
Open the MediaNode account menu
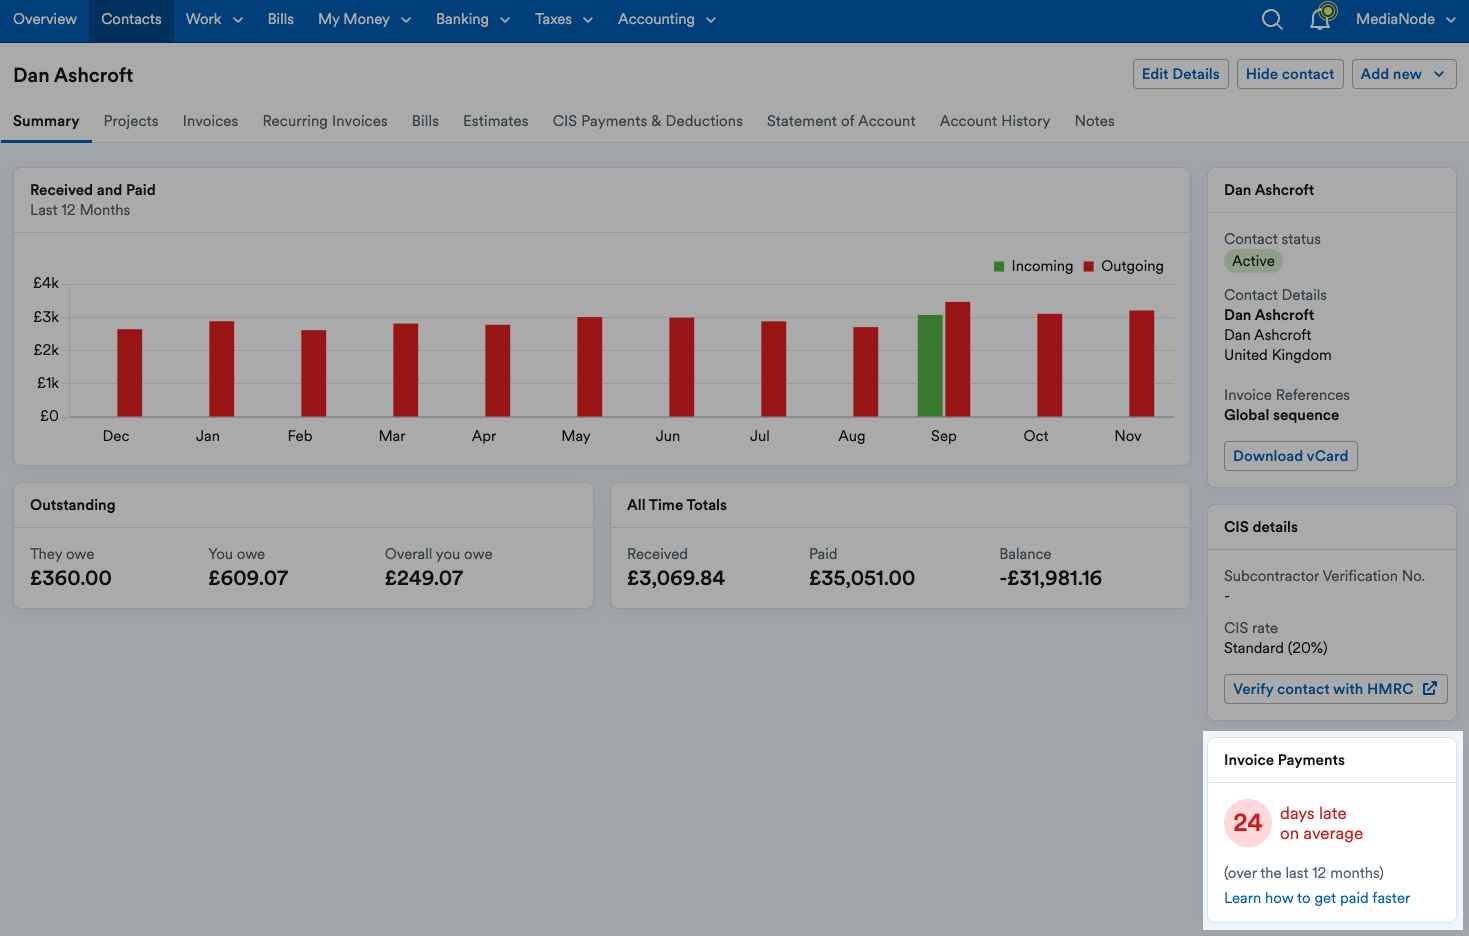(x=1406, y=19)
